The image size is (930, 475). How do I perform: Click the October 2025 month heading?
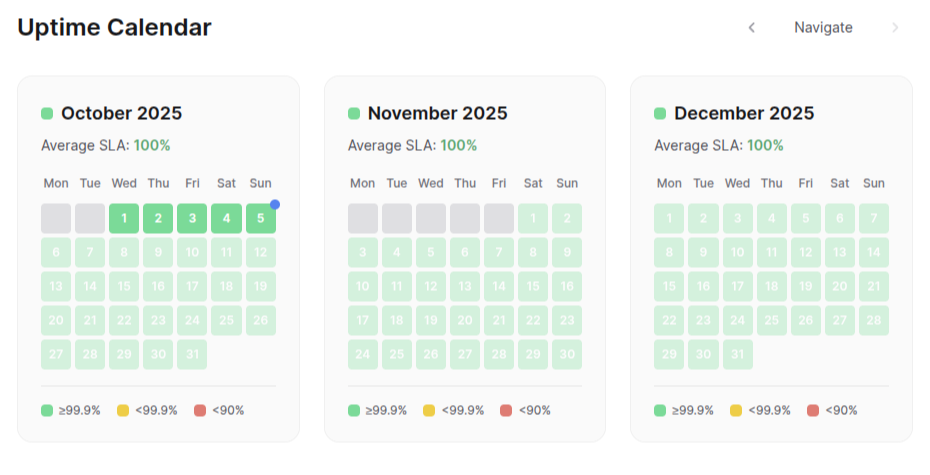(x=121, y=113)
